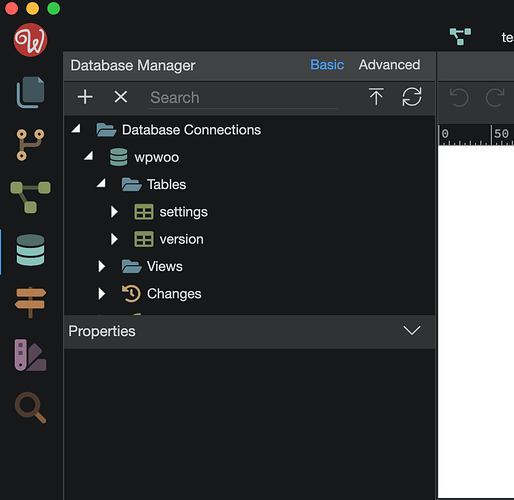
Task: Switch to the Basic tab
Action: point(327,65)
